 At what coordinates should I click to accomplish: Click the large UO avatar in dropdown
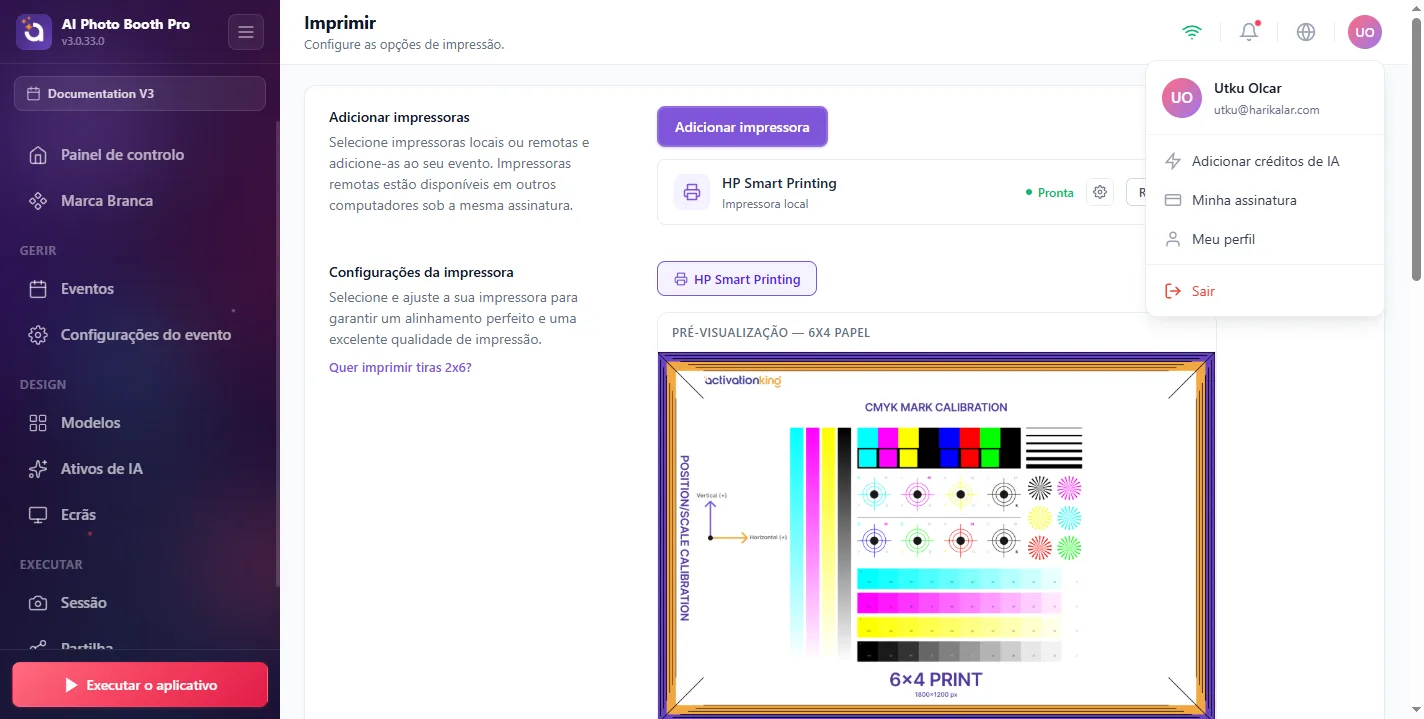tap(1181, 98)
